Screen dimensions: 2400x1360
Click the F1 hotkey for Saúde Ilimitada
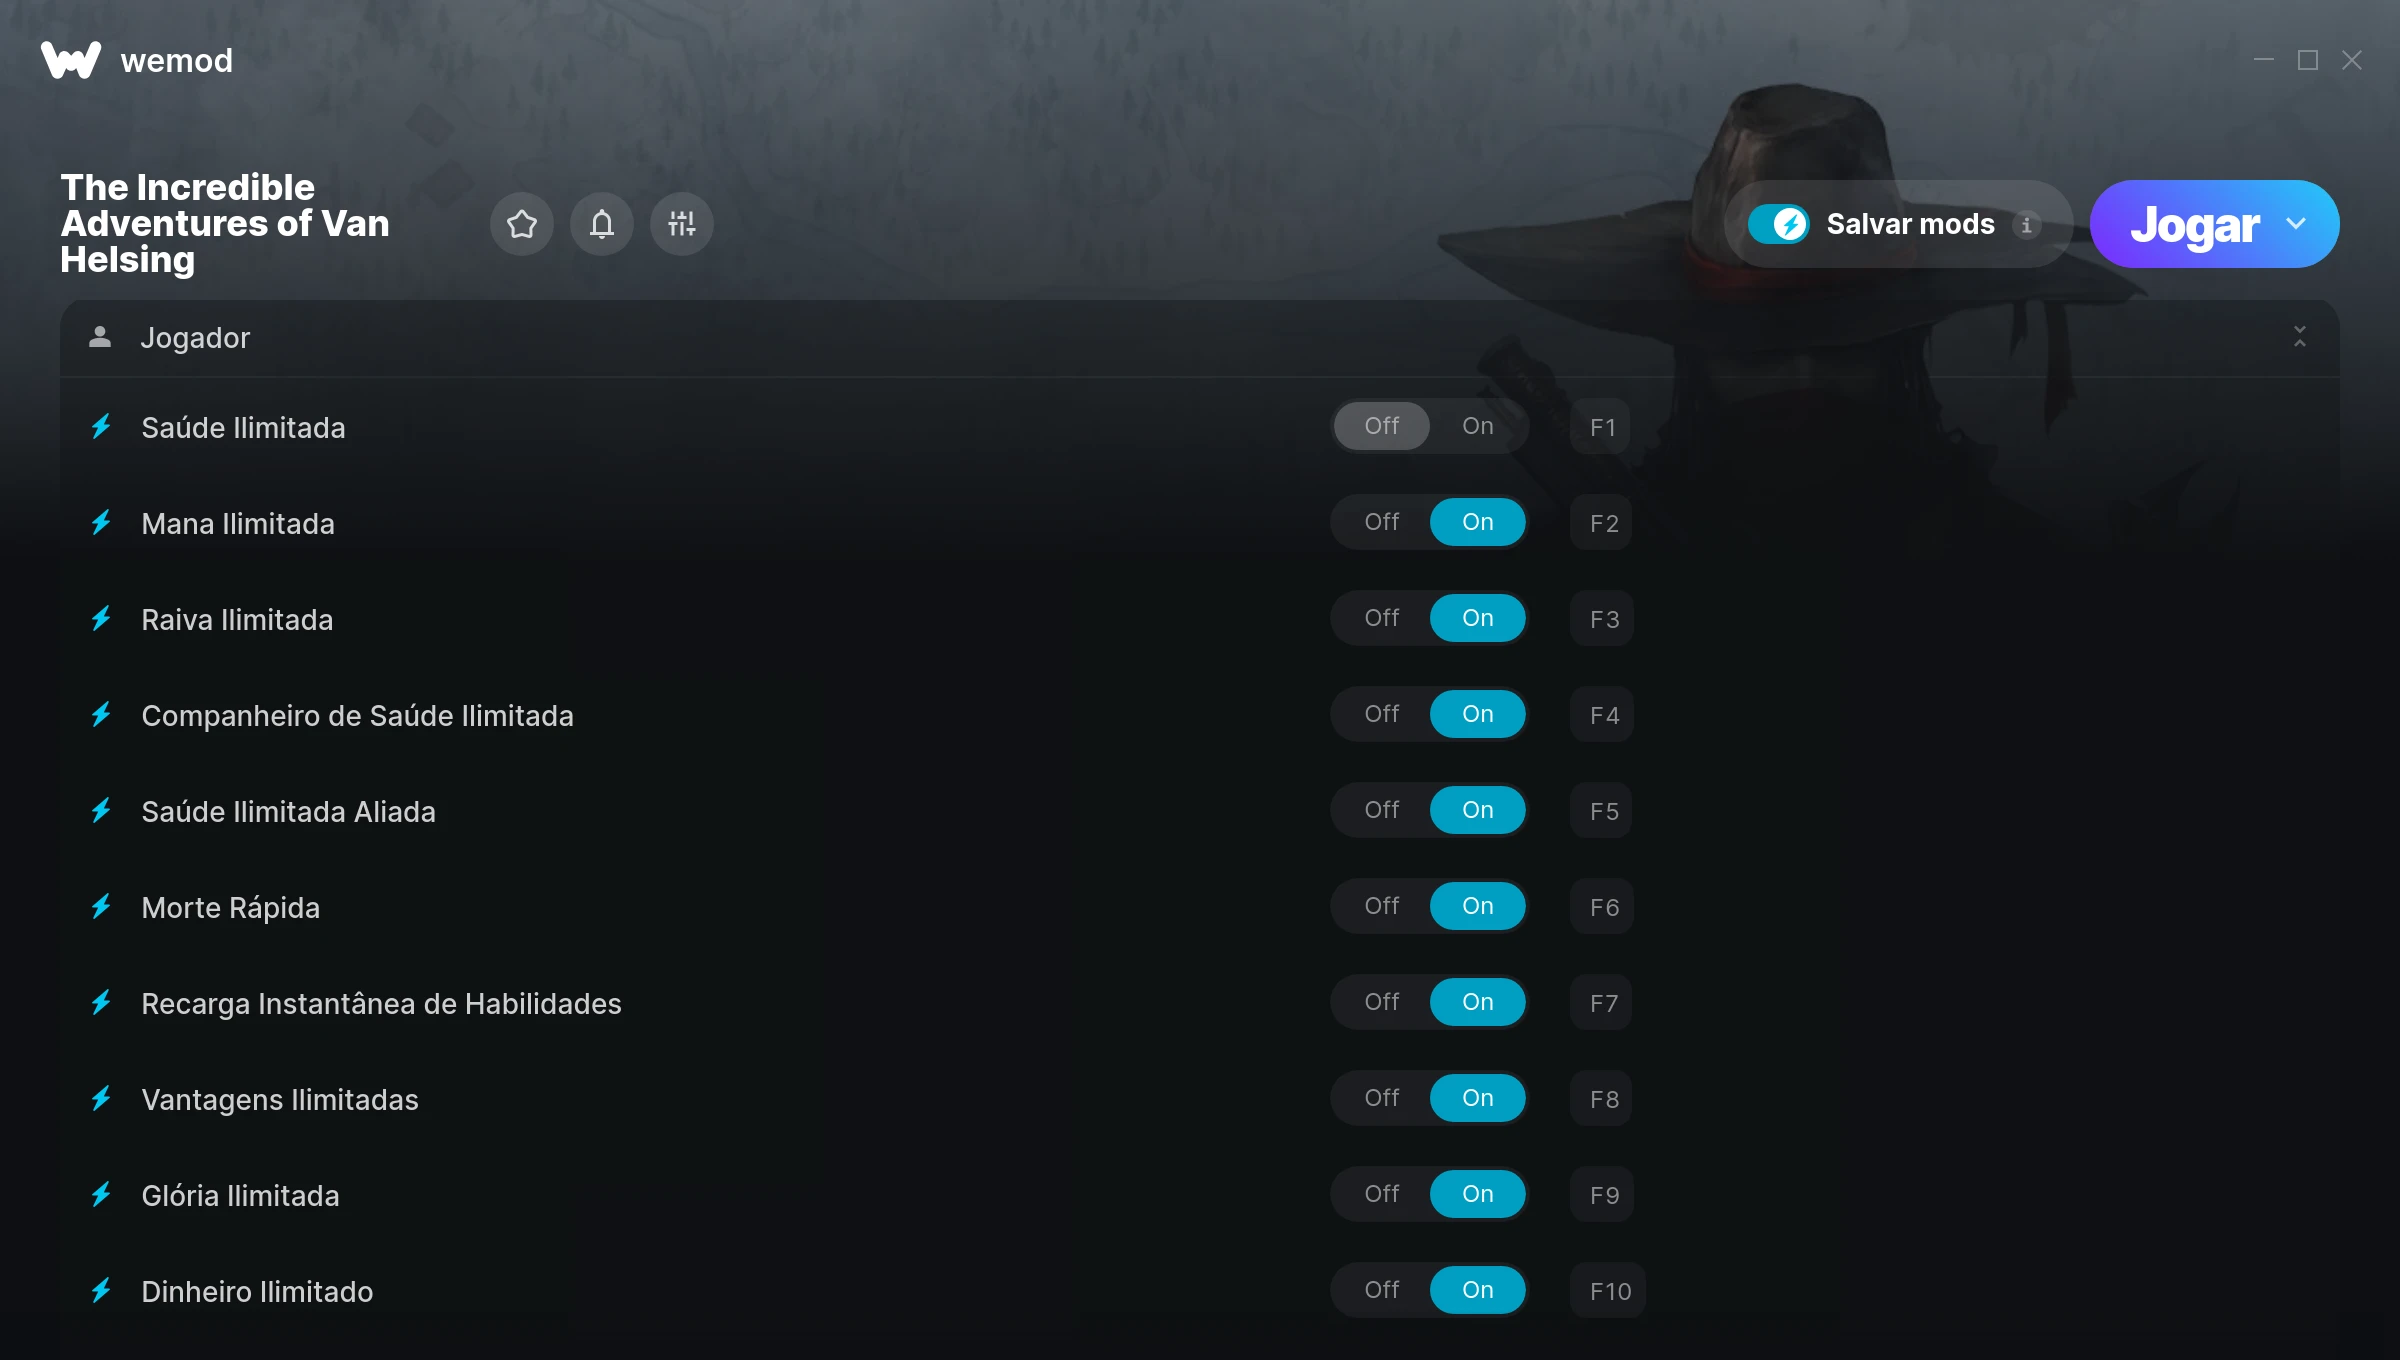tap(1602, 427)
